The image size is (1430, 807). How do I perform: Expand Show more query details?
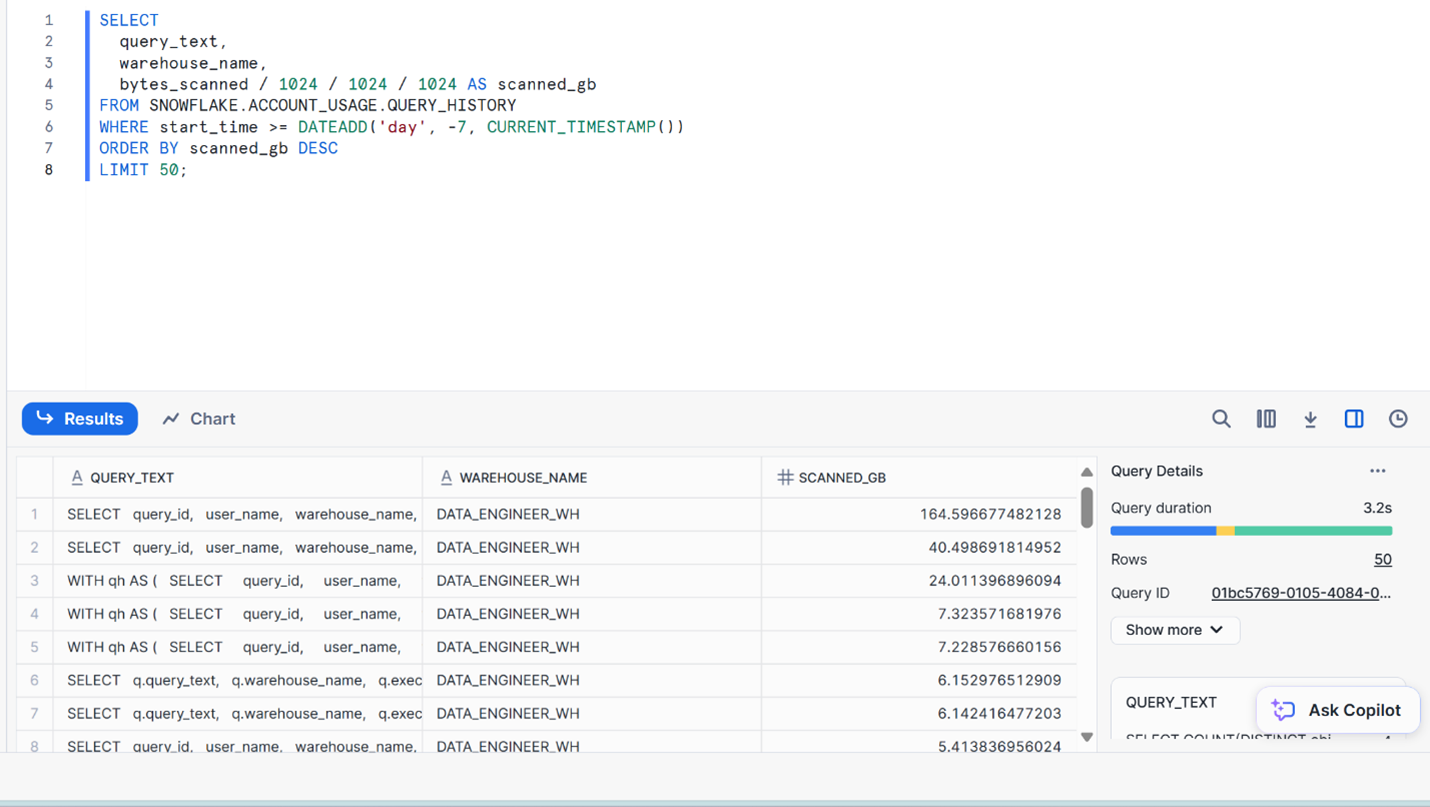coord(1174,630)
